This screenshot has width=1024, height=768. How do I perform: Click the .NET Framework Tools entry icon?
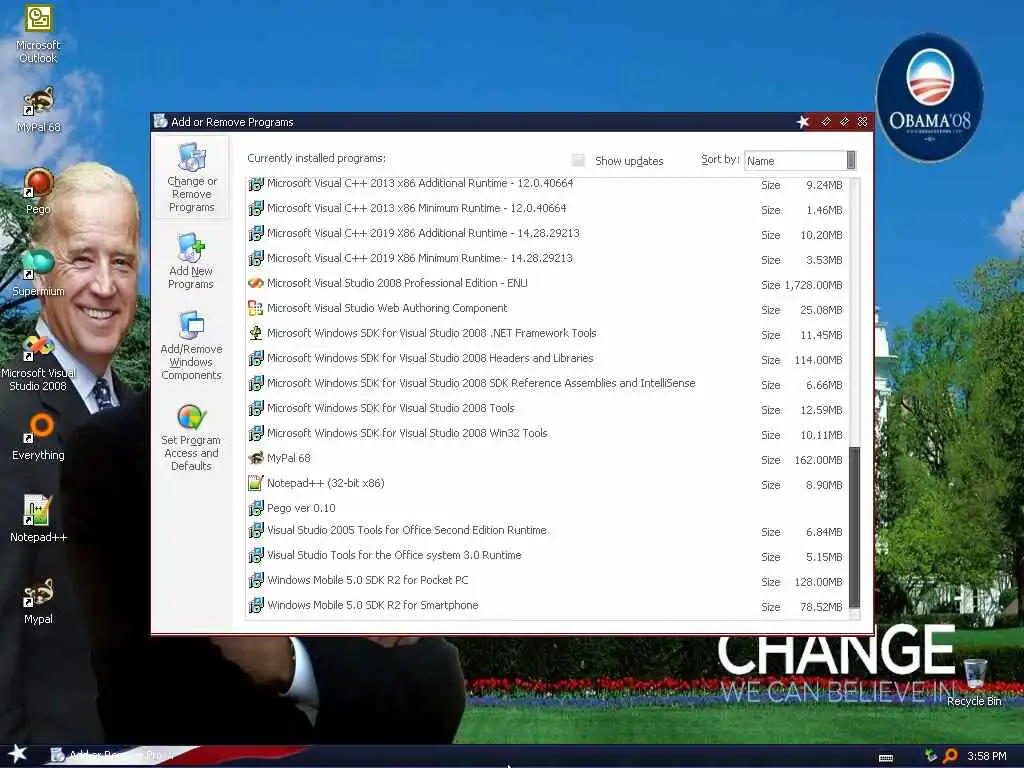point(256,333)
